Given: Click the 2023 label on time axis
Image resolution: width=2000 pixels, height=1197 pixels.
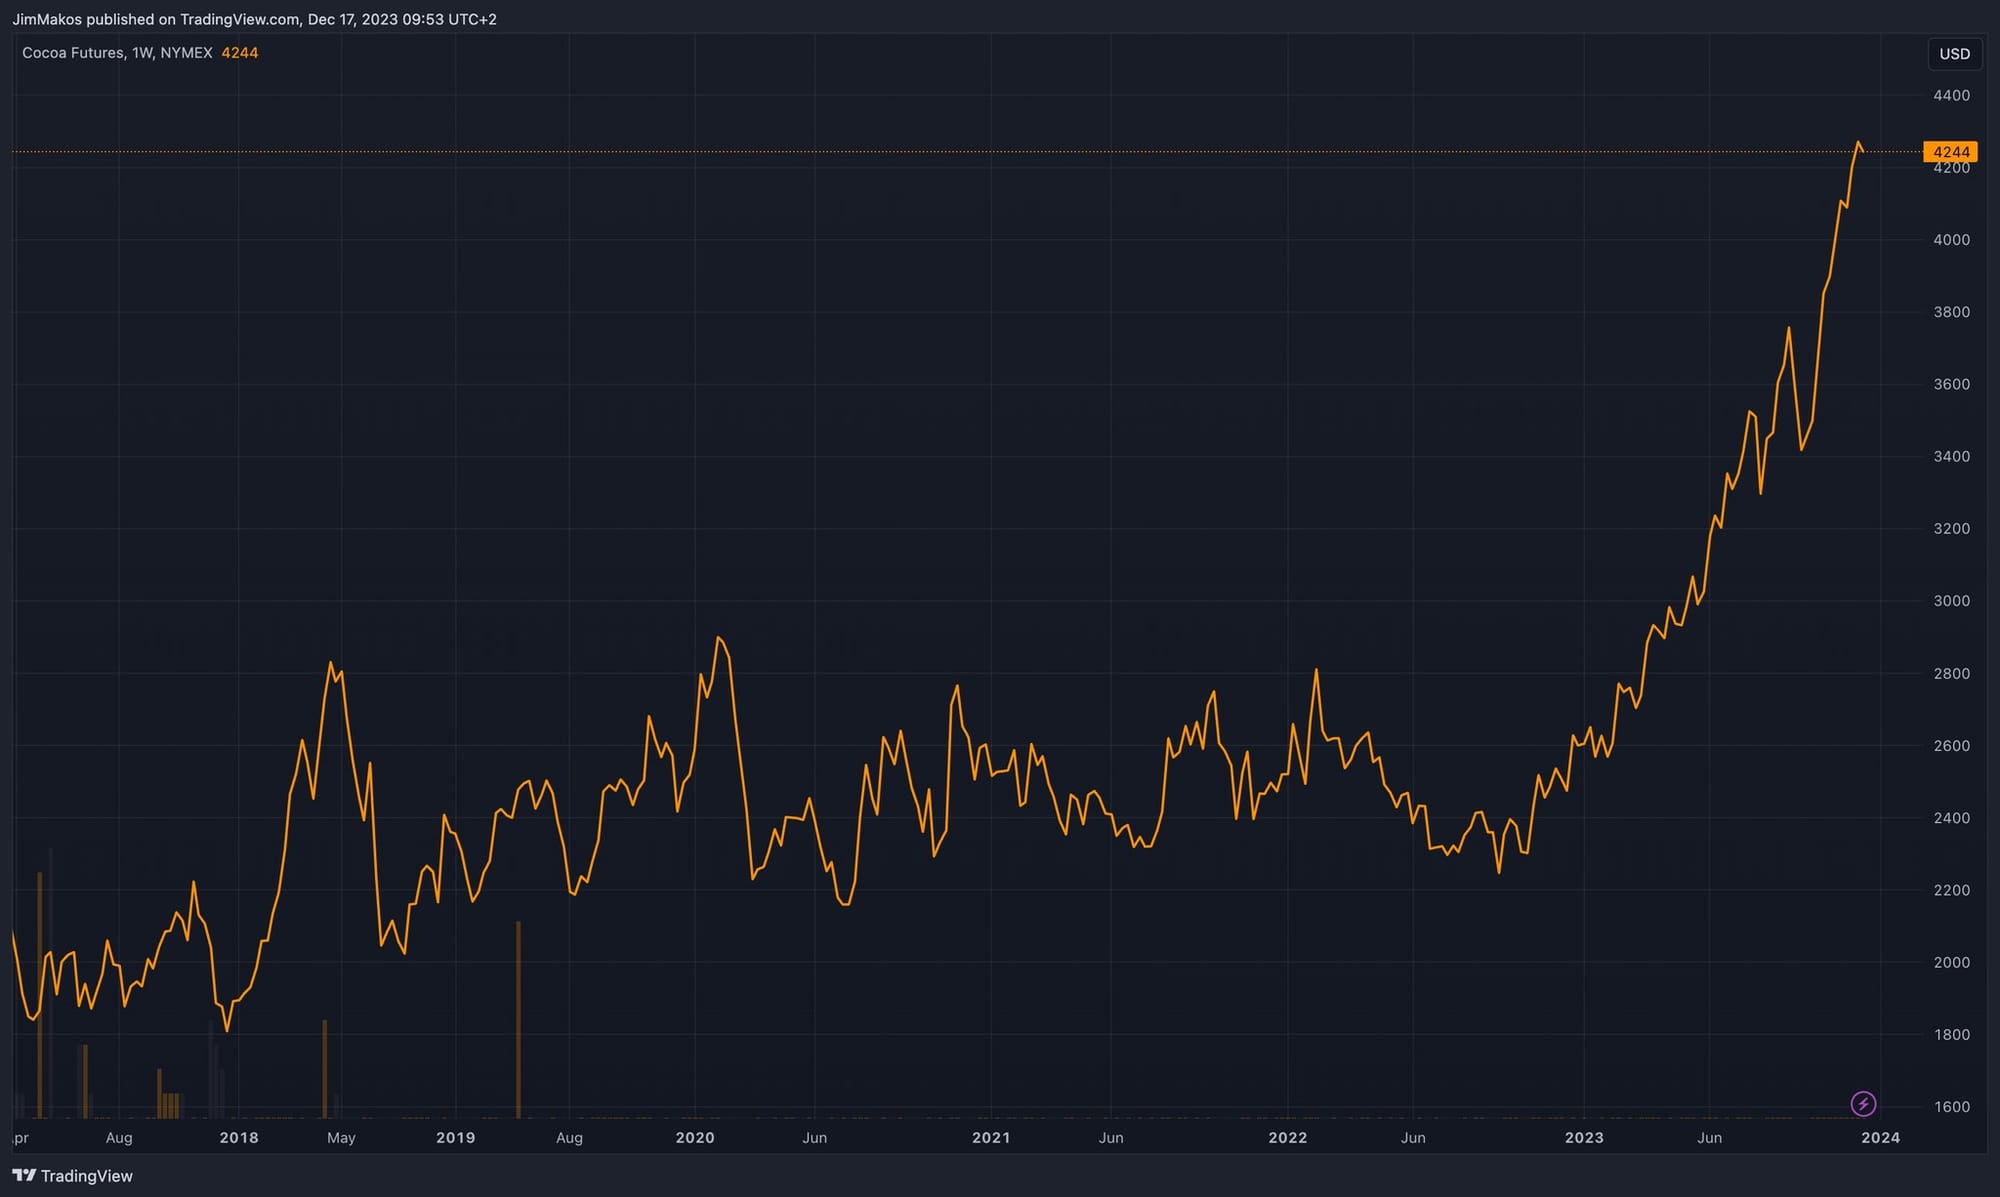Looking at the screenshot, I should (1584, 1138).
